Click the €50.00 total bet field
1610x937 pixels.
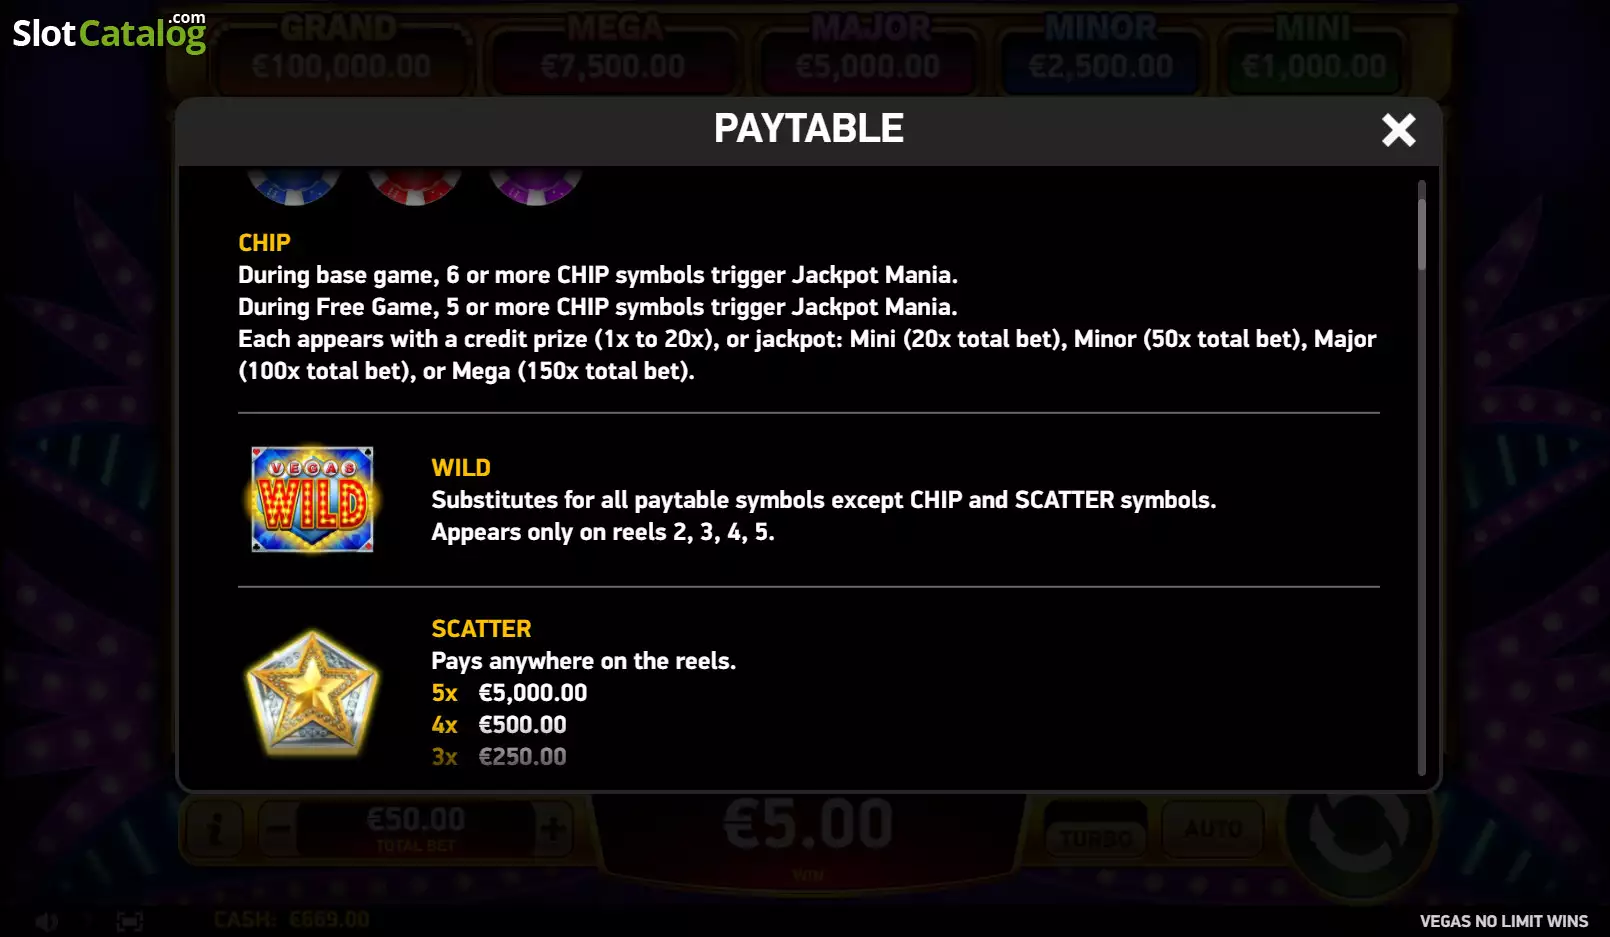point(416,829)
